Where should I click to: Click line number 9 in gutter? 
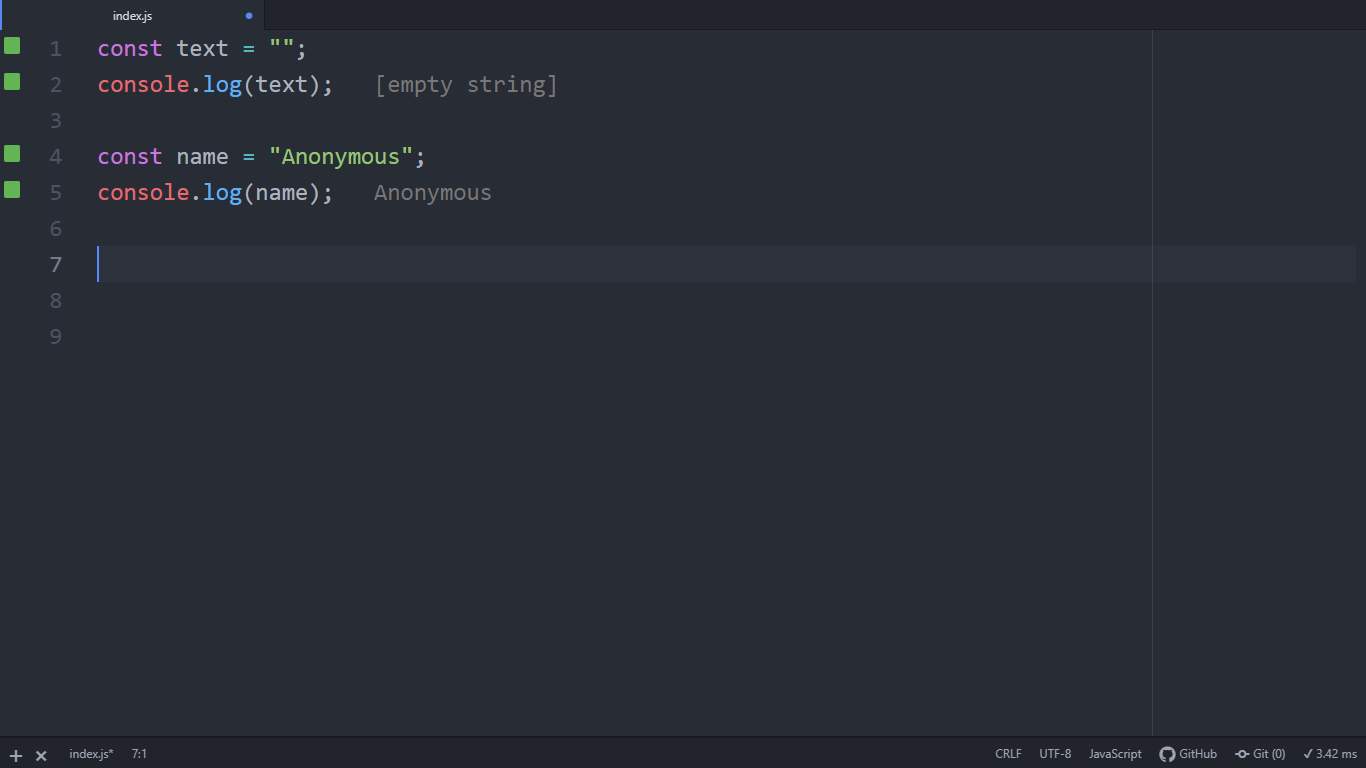tap(55, 337)
